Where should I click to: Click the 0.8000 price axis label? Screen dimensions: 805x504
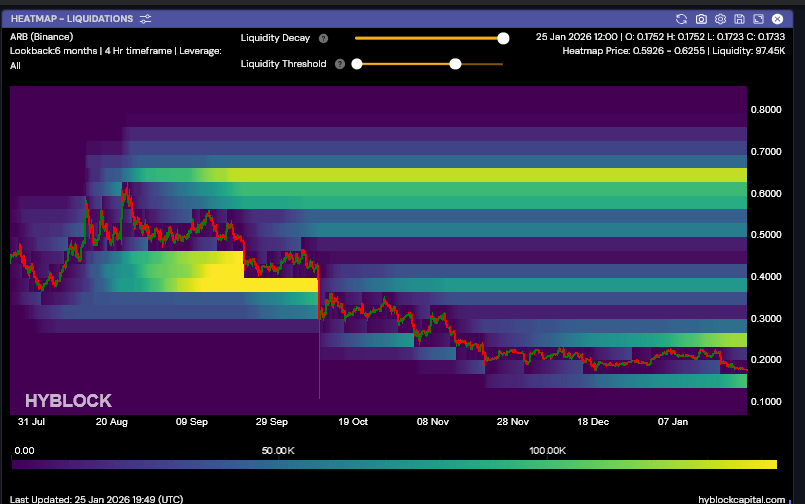(x=766, y=109)
